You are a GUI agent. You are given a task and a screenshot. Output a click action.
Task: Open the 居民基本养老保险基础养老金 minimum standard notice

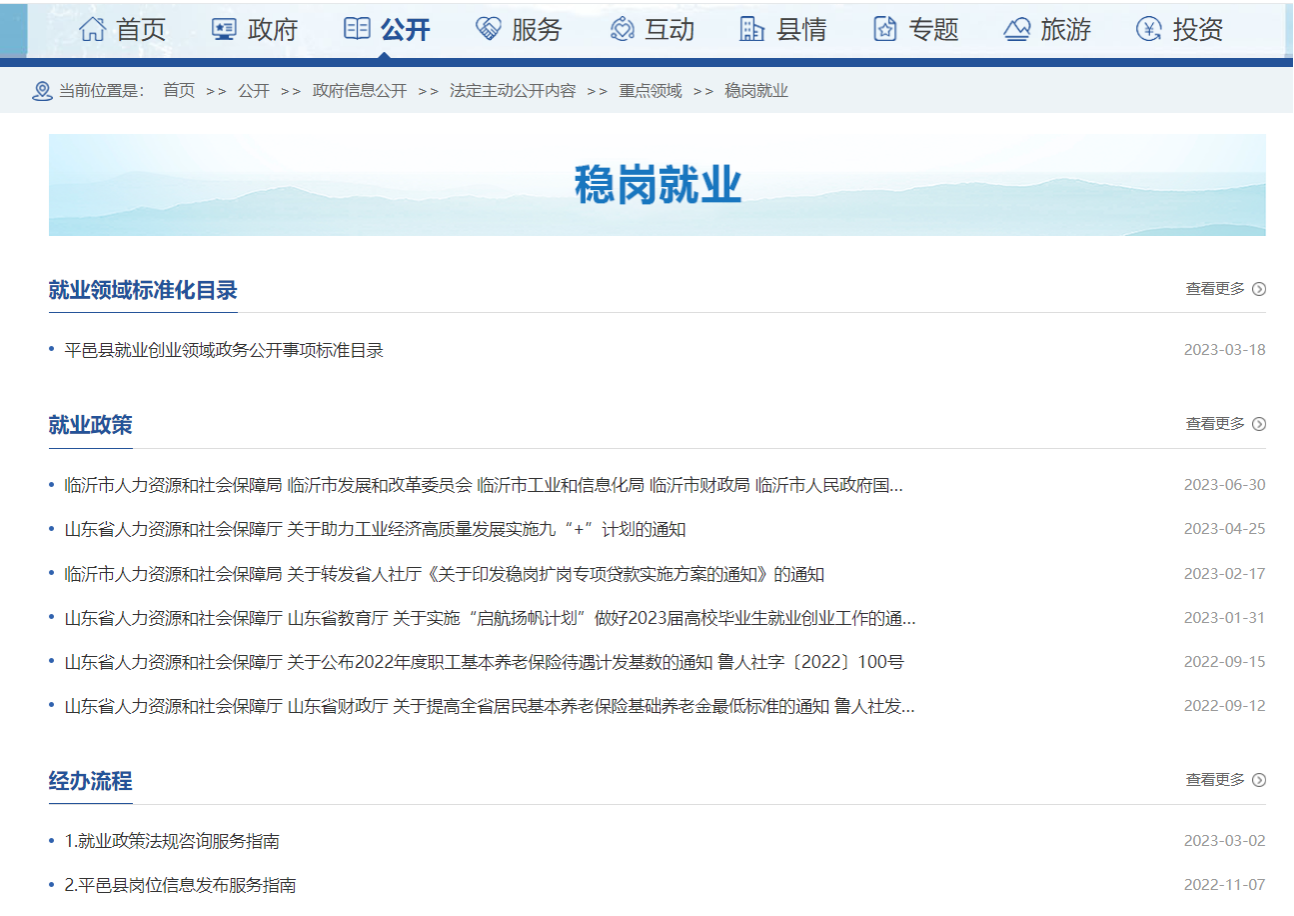(x=490, y=707)
